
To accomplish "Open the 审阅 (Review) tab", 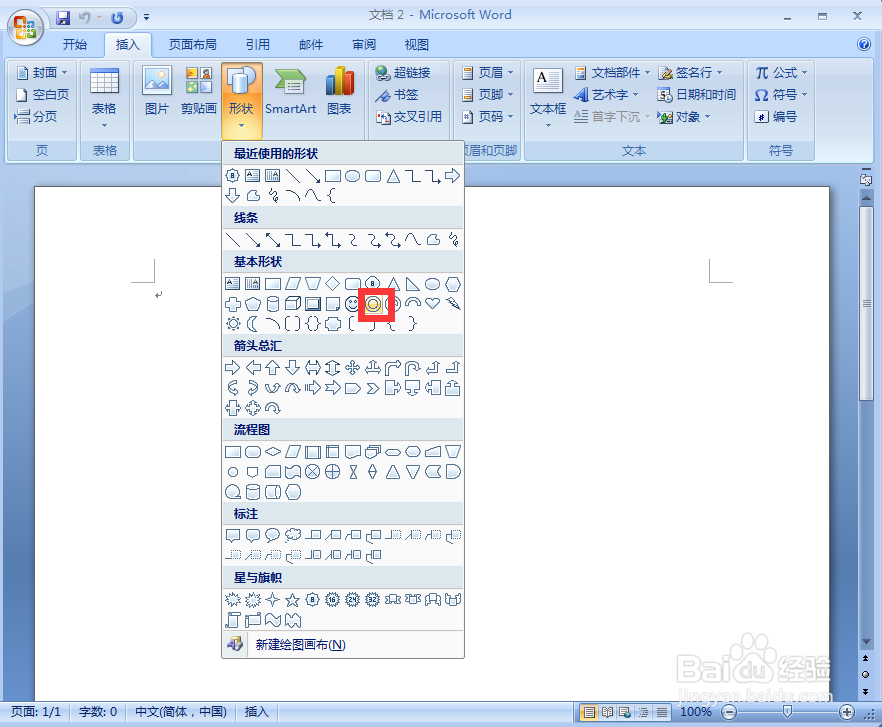I will coord(364,44).
